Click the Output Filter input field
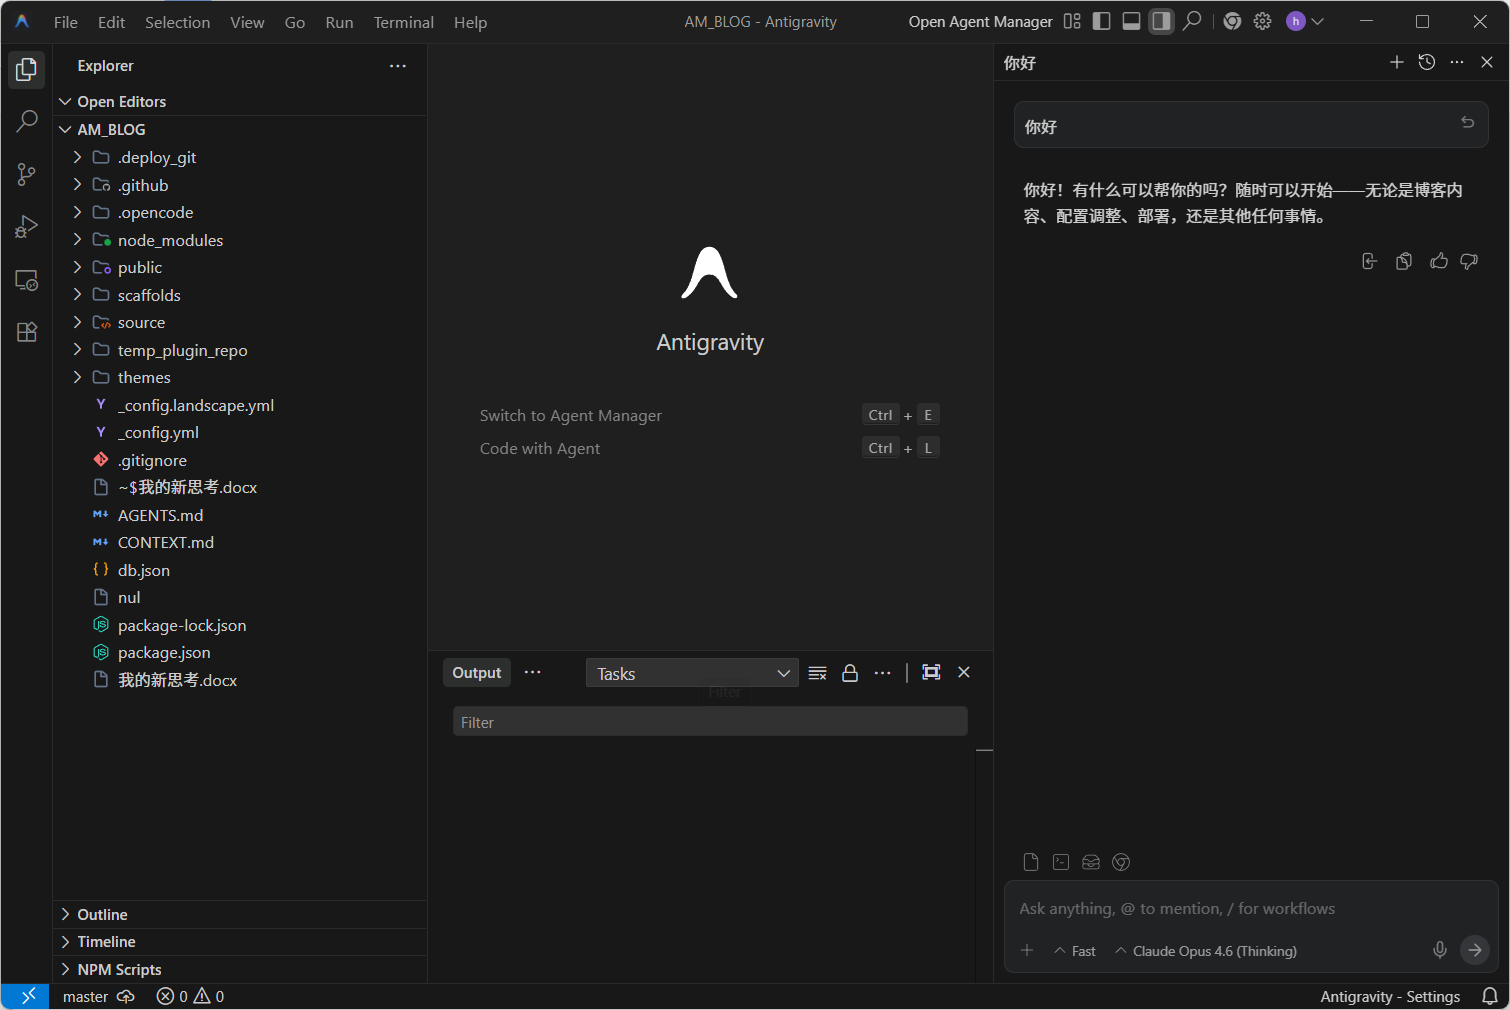The height and width of the screenshot is (1010, 1510). [x=710, y=722]
